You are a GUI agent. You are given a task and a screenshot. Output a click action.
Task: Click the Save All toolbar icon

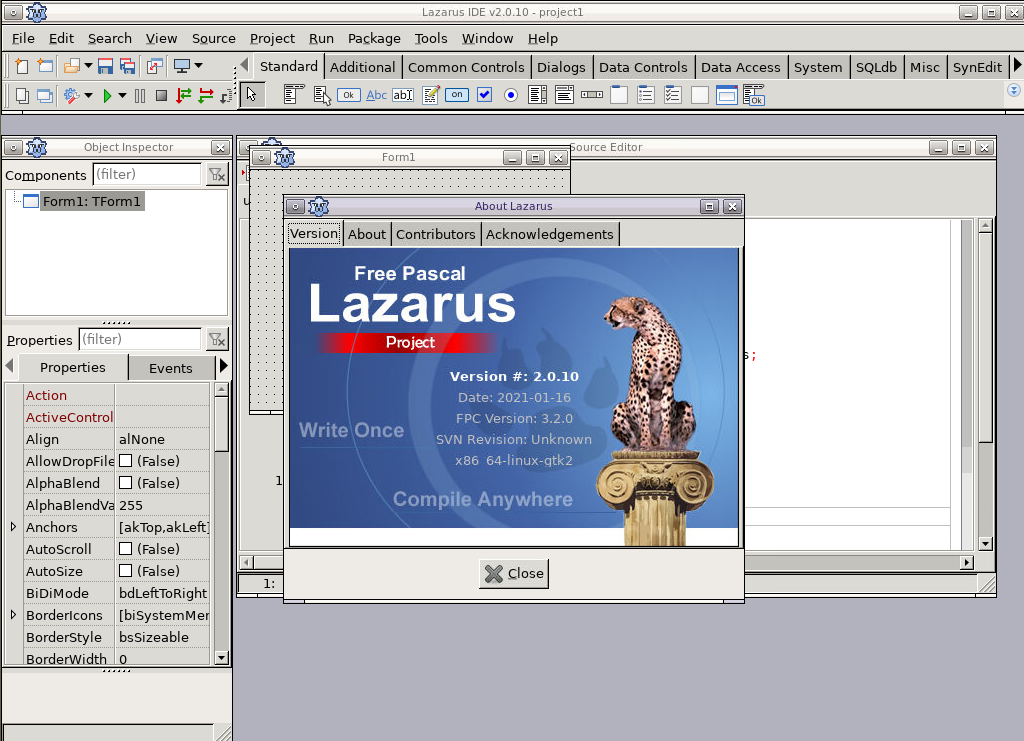click(x=128, y=66)
